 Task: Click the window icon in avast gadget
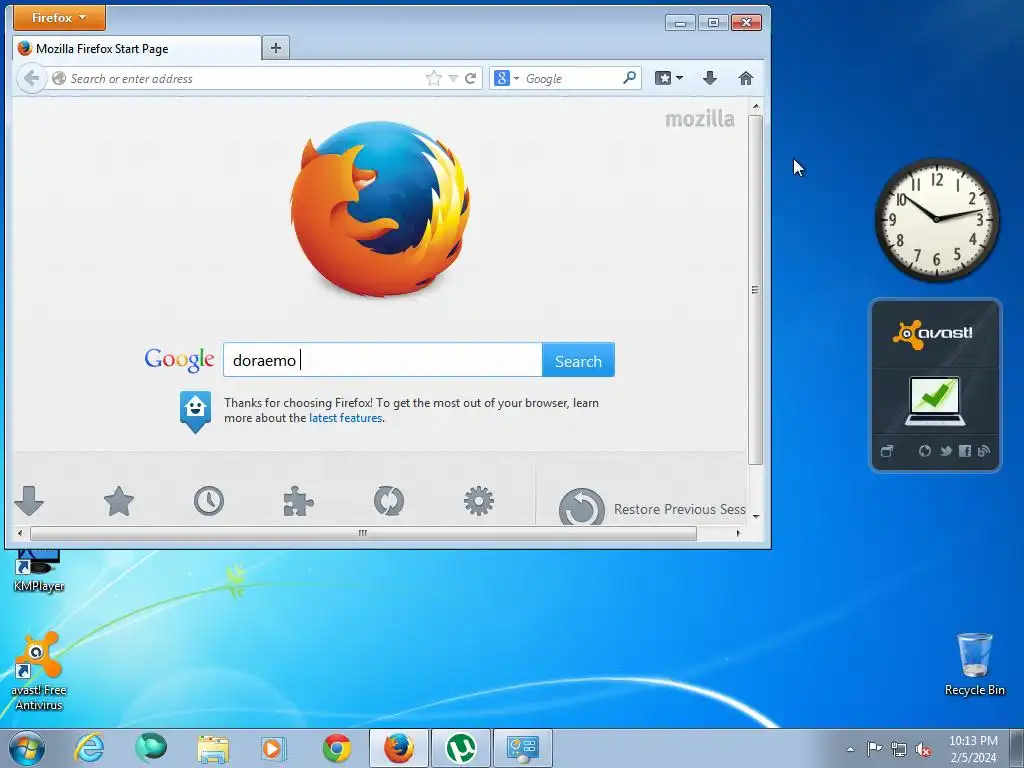[x=887, y=451]
